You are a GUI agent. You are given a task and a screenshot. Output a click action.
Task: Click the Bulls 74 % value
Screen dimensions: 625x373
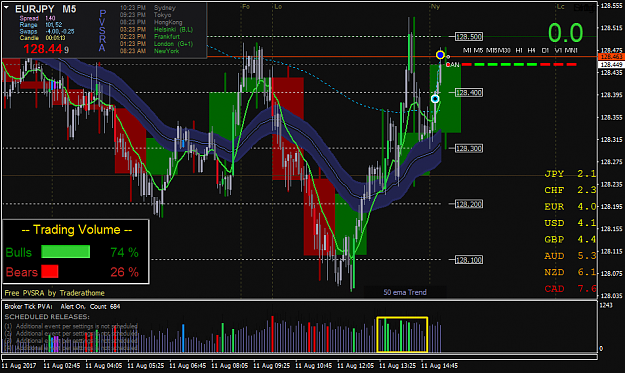point(124,252)
